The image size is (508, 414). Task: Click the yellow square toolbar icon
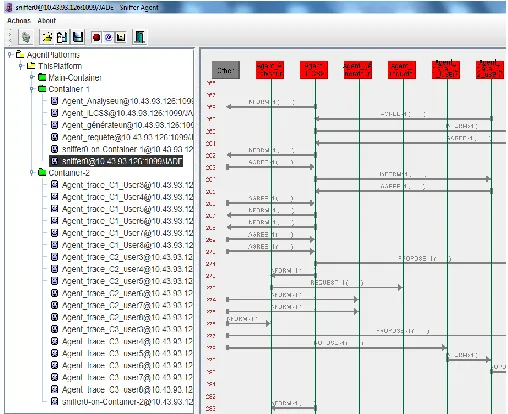tap(121, 37)
